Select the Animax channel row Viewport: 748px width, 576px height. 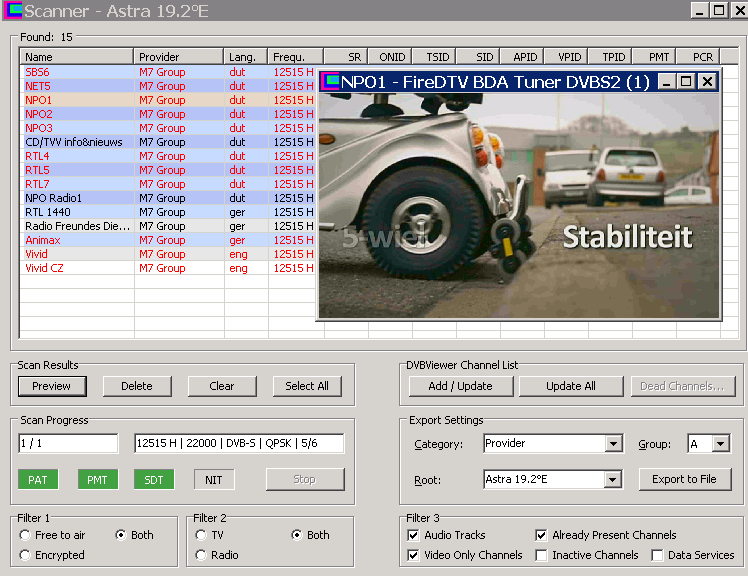pos(167,240)
